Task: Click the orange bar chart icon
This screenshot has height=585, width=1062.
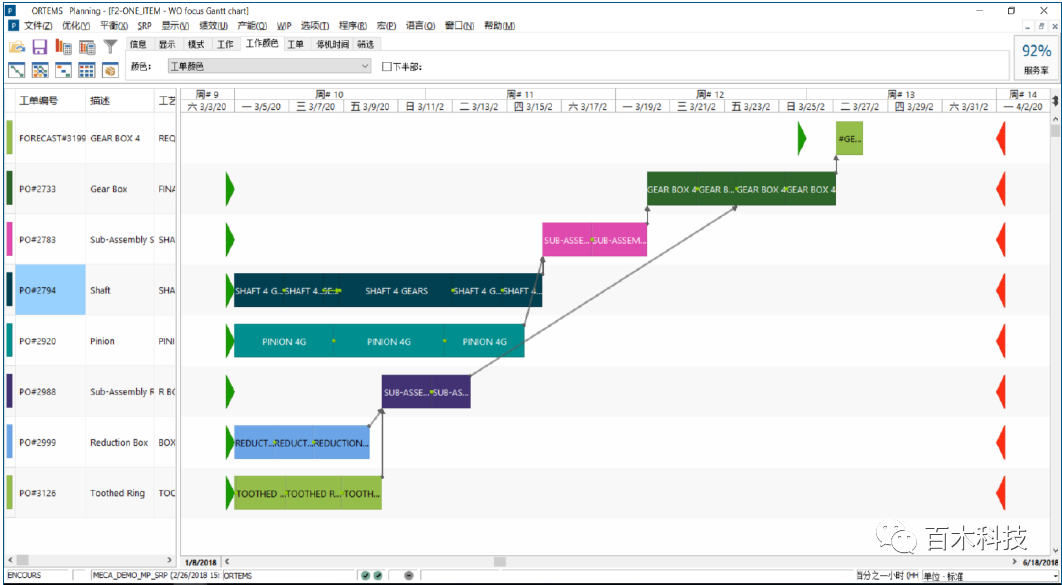Action: tap(63, 47)
